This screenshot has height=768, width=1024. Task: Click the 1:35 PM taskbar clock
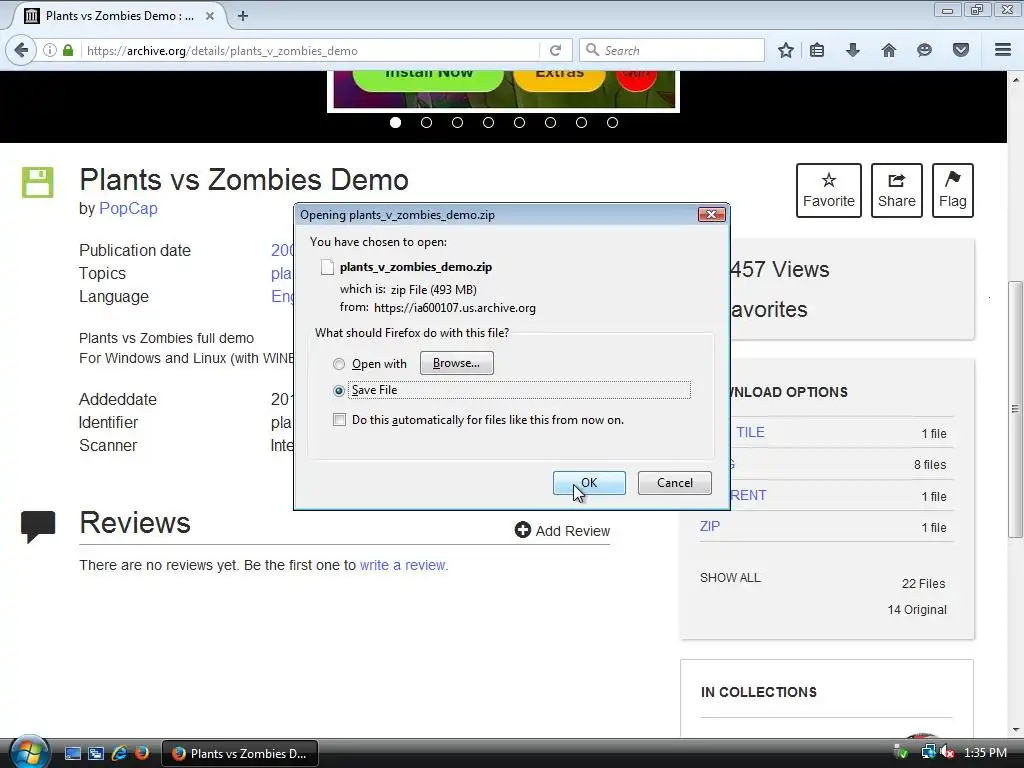pos(985,753)
